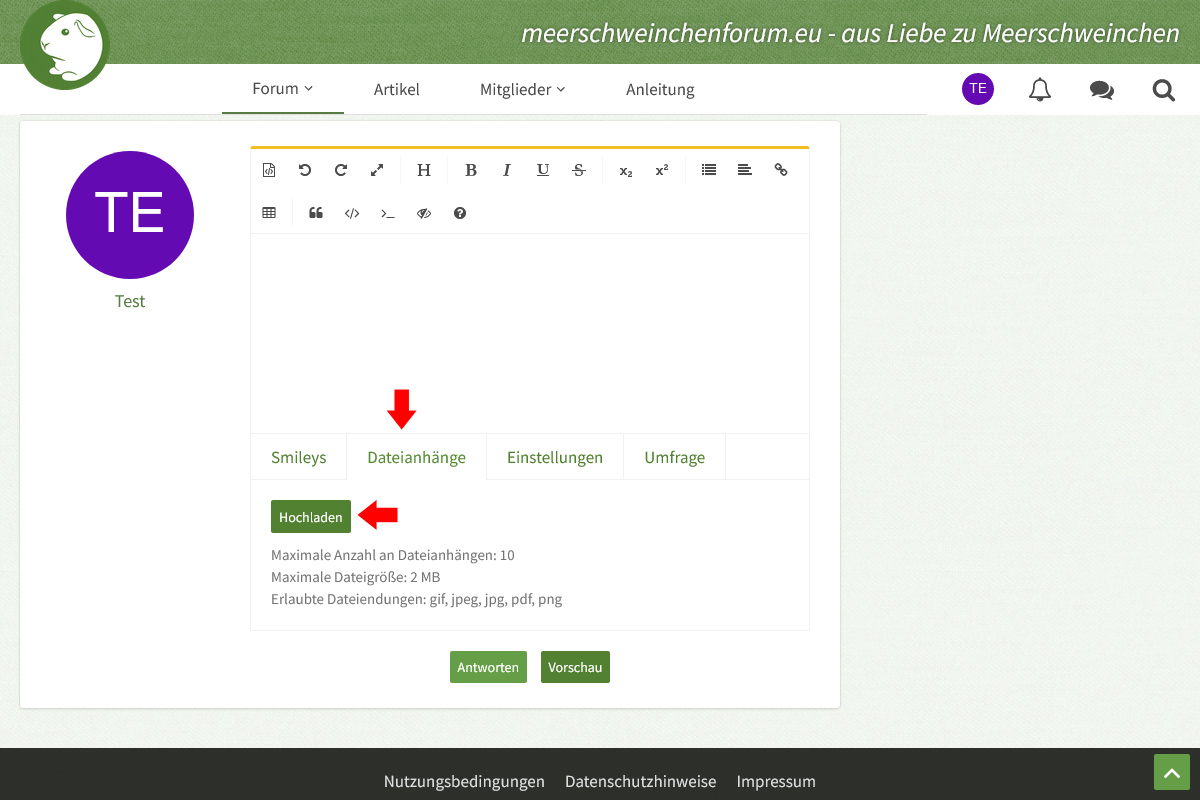The image size is (1200, 800).
Task: Toggle editor source code view
Action: 269,170
